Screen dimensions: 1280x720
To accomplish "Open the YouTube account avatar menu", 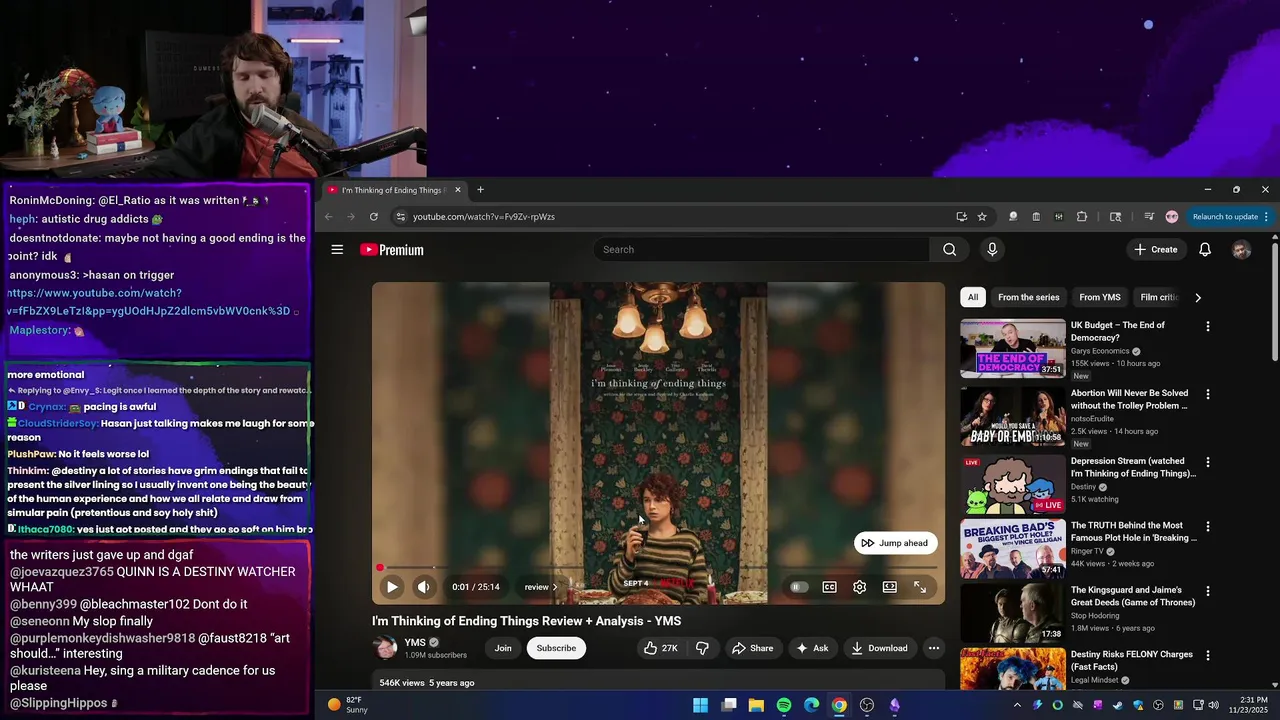I will tap(1241, 250).
